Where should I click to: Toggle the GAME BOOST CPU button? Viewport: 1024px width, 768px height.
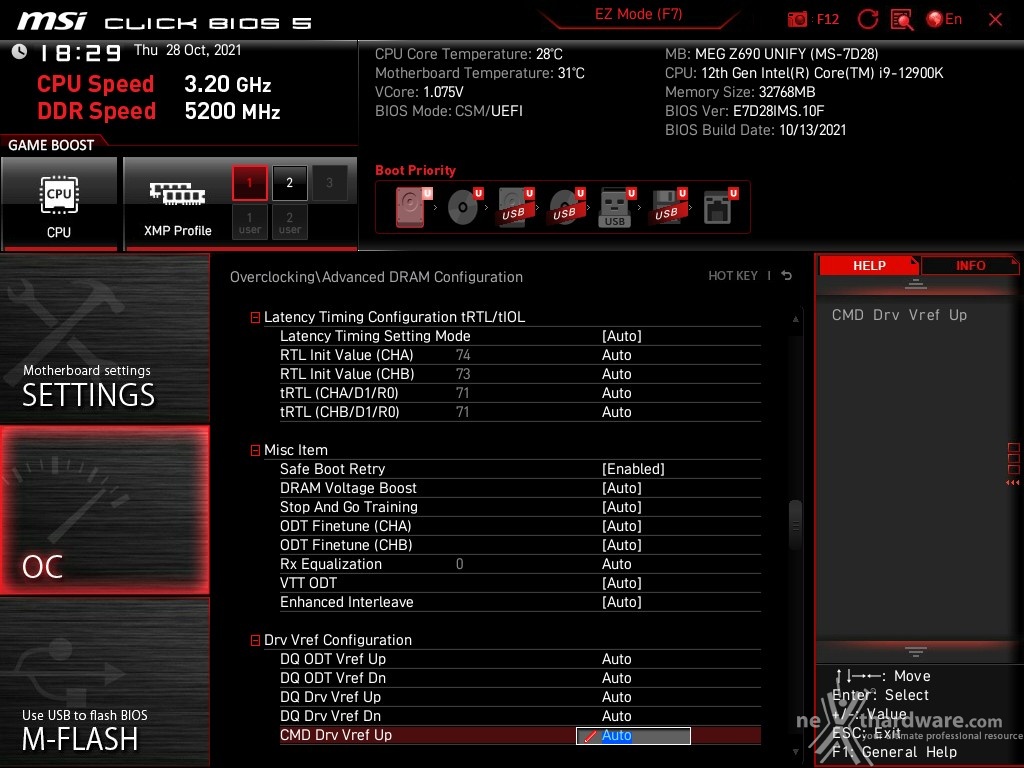pyautogui.click(x=59, y=204)
